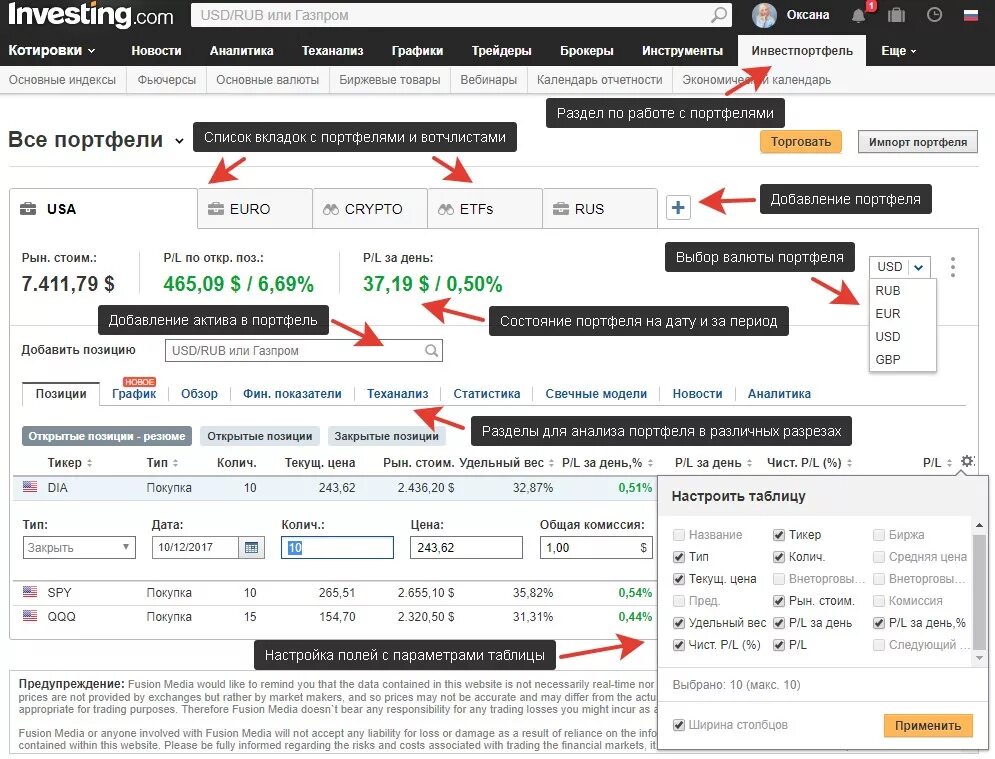Click the Russian flag language icon

tap(971, 15)
